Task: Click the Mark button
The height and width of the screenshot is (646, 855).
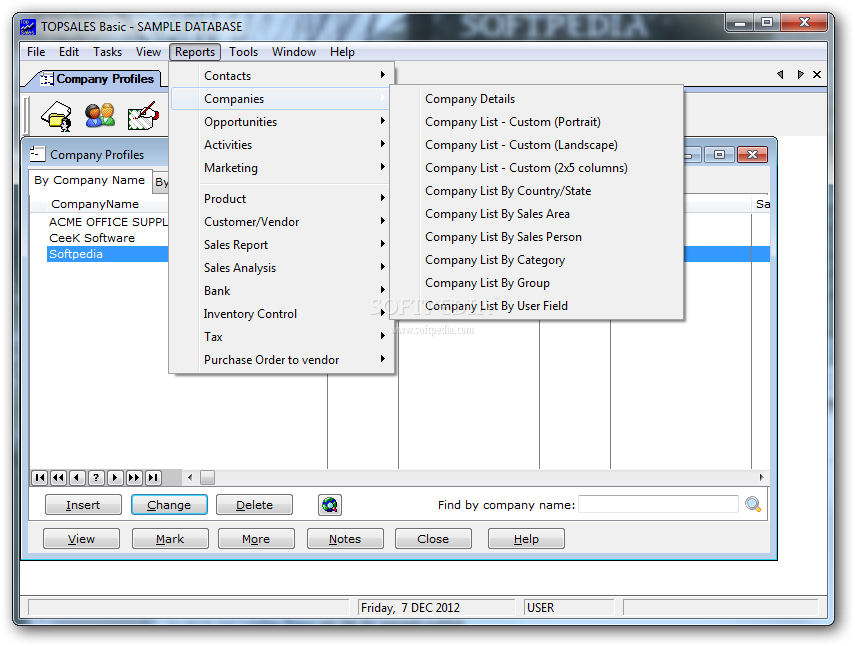Action: pos(170,539)
